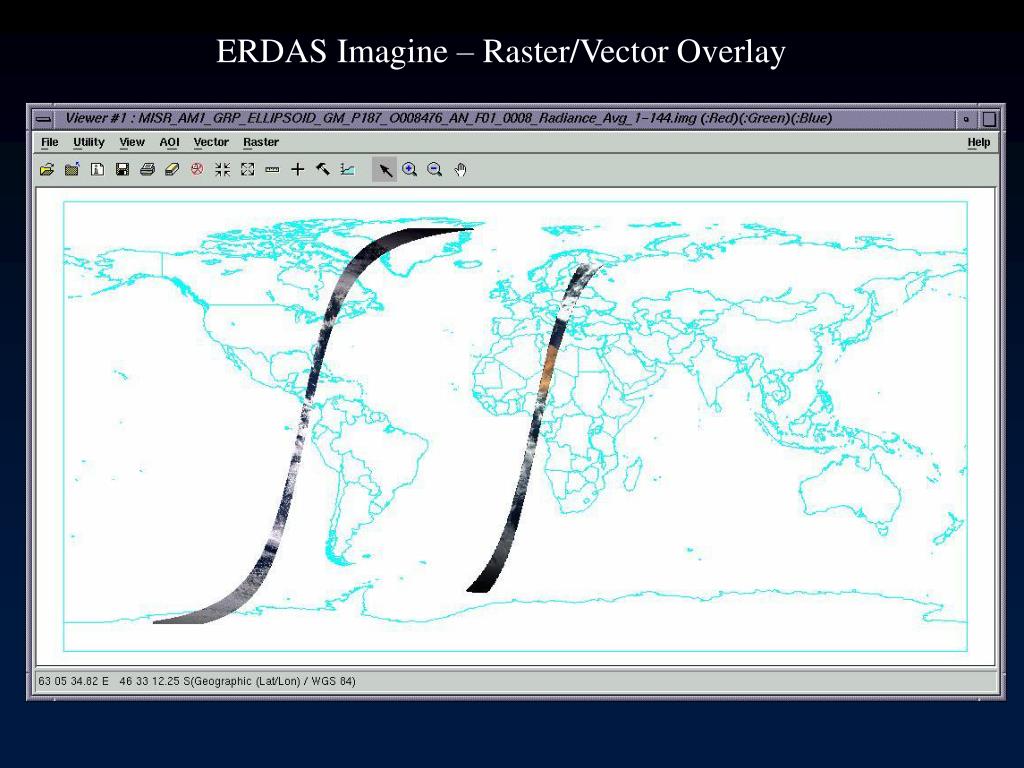Viewport: 1024px width, 768px height.
Task: Click the Close Top Layer icon
Action: (x=72, y=170)
